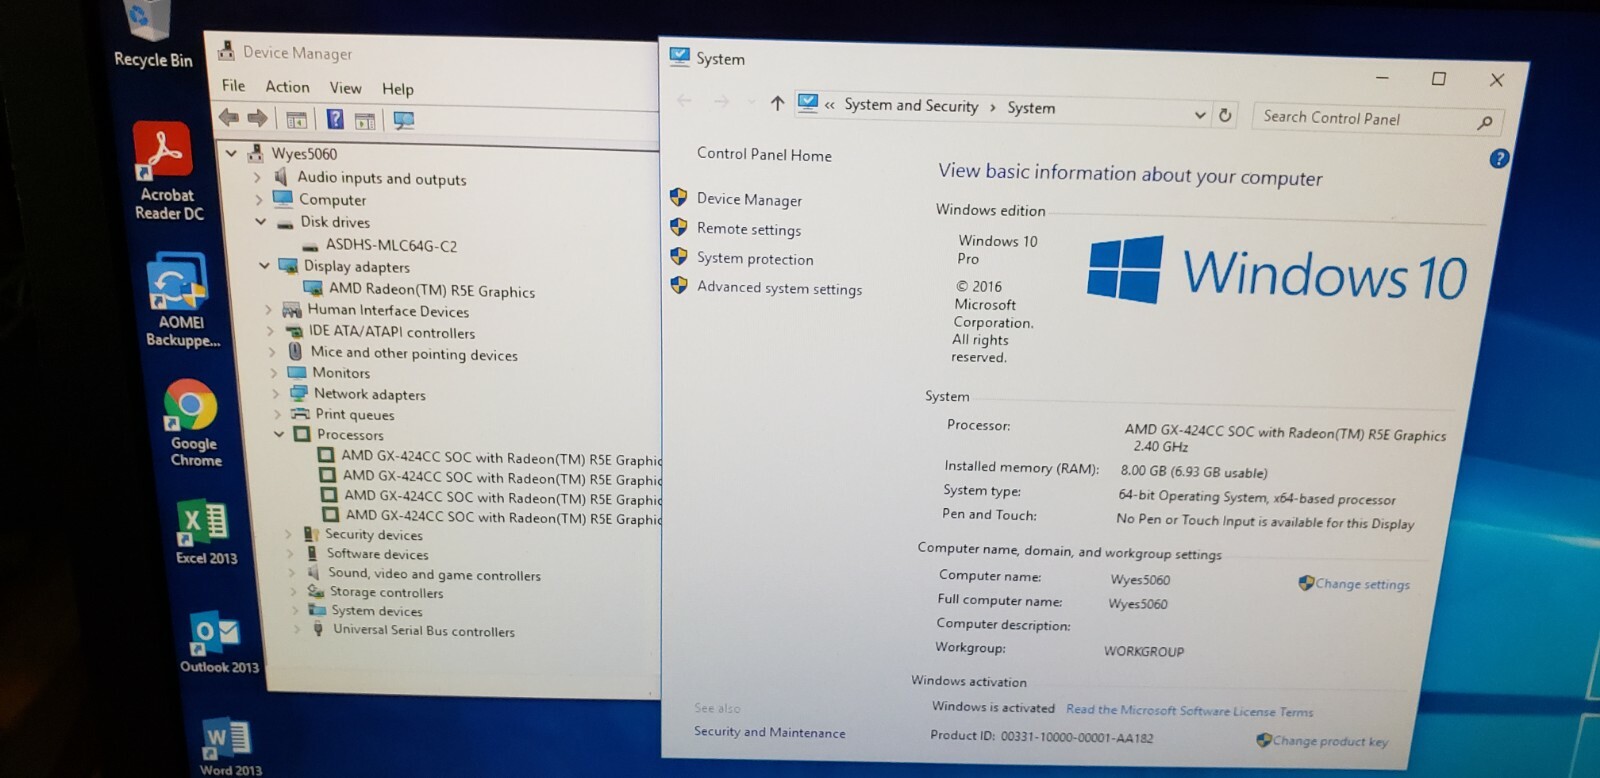The width and height of the screenshot is (1600, 778).
Task: Click the computer icon at the start of the address bar
Action: (808, 103)
